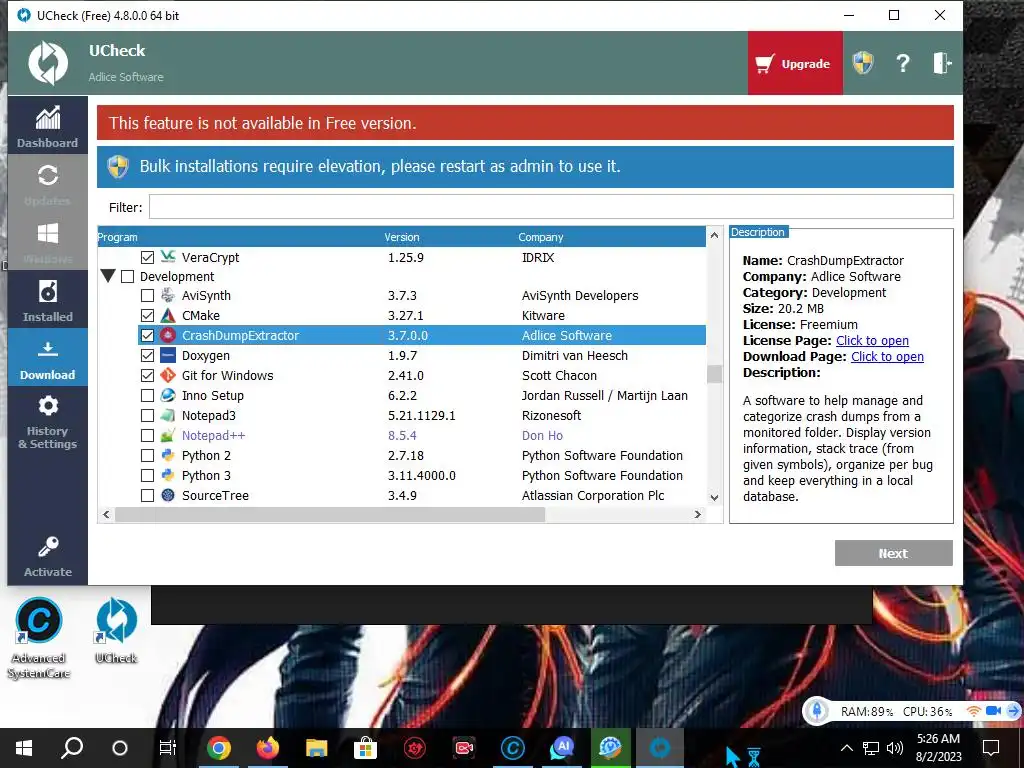Click the UCheck logo in header
Image resolution: width=1024 pixels, height=768 pixels.
tap(48, 63)
